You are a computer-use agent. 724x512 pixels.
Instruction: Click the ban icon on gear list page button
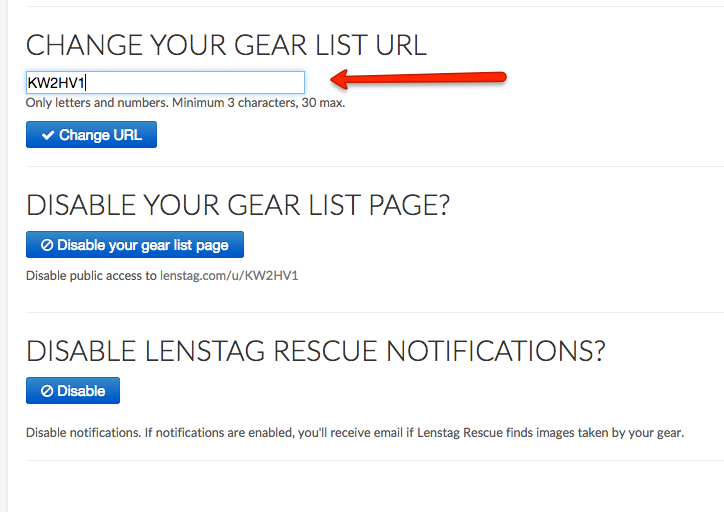[46, 245]
